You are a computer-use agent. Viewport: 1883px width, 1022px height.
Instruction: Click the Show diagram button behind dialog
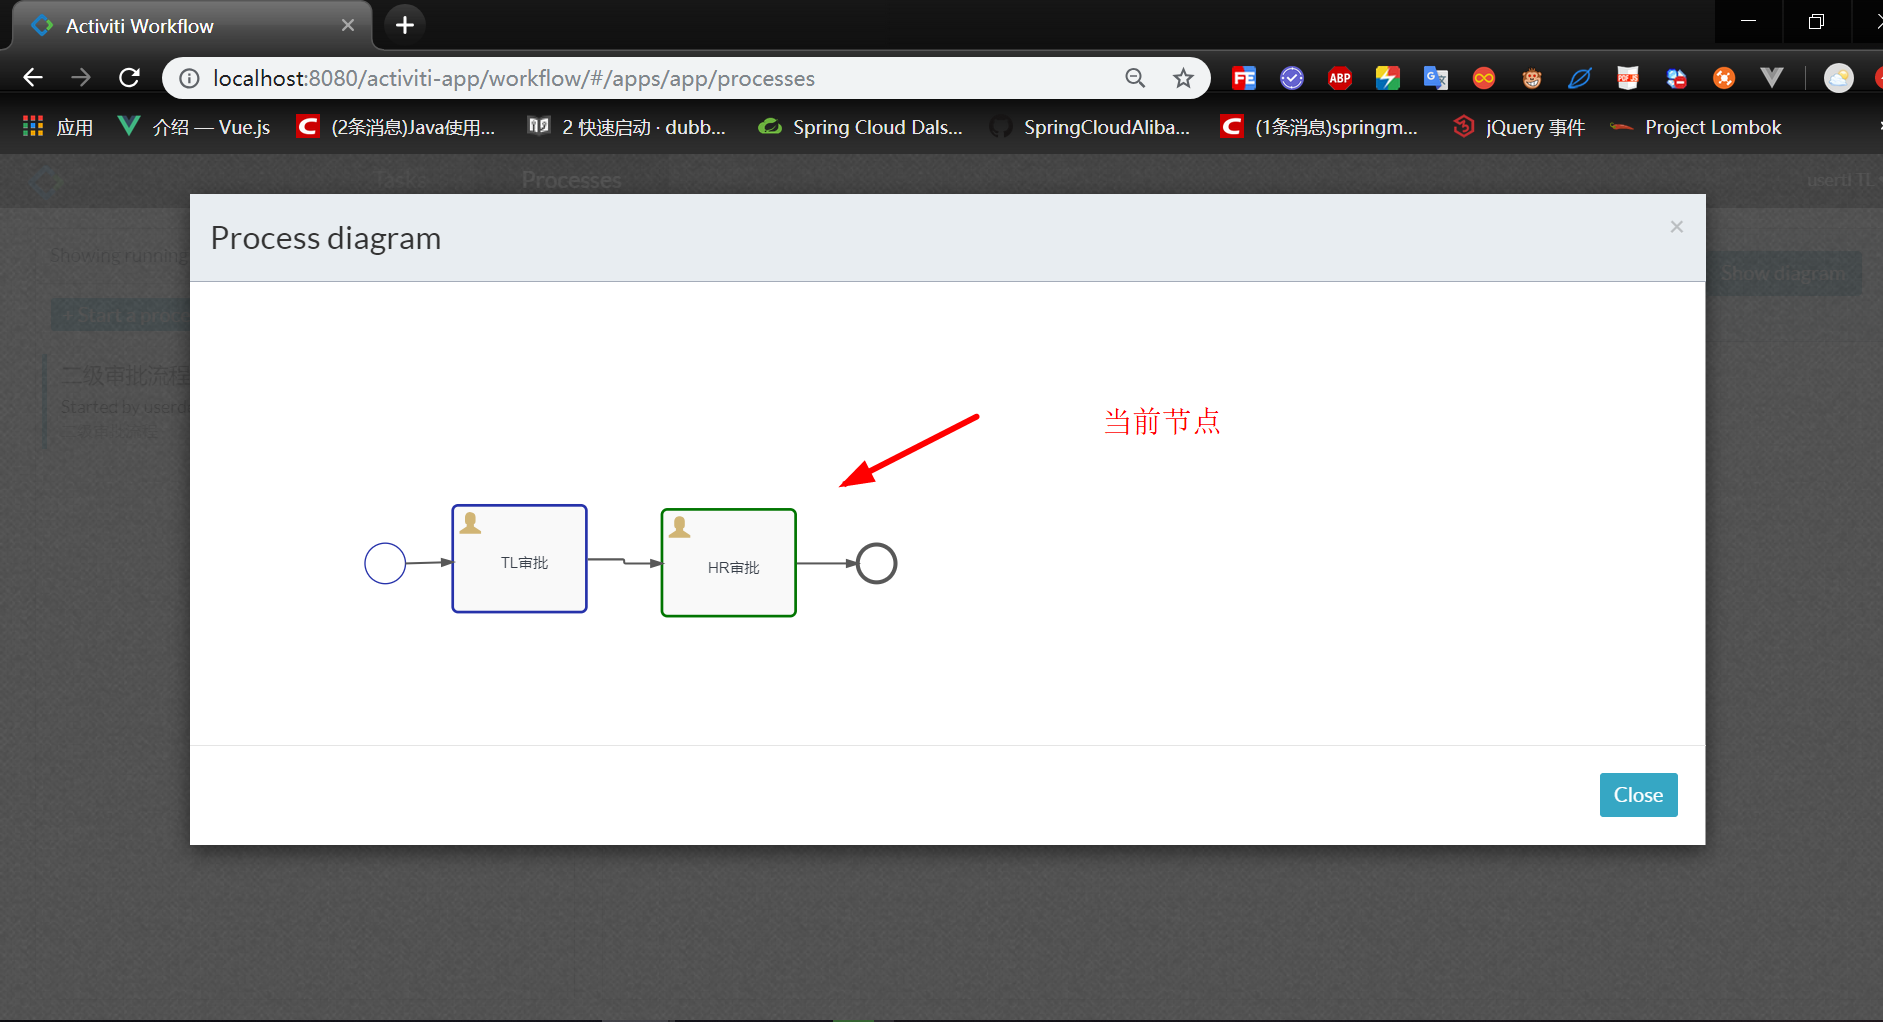pyautogui.click(x=1783, y=273)
